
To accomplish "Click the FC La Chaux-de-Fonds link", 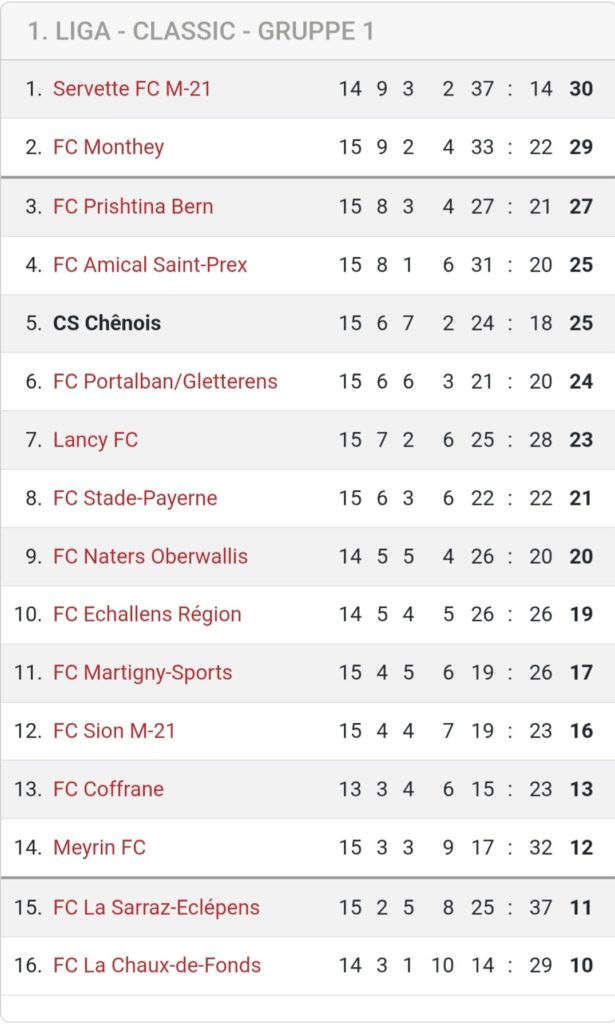I will (x=156, y=965).
